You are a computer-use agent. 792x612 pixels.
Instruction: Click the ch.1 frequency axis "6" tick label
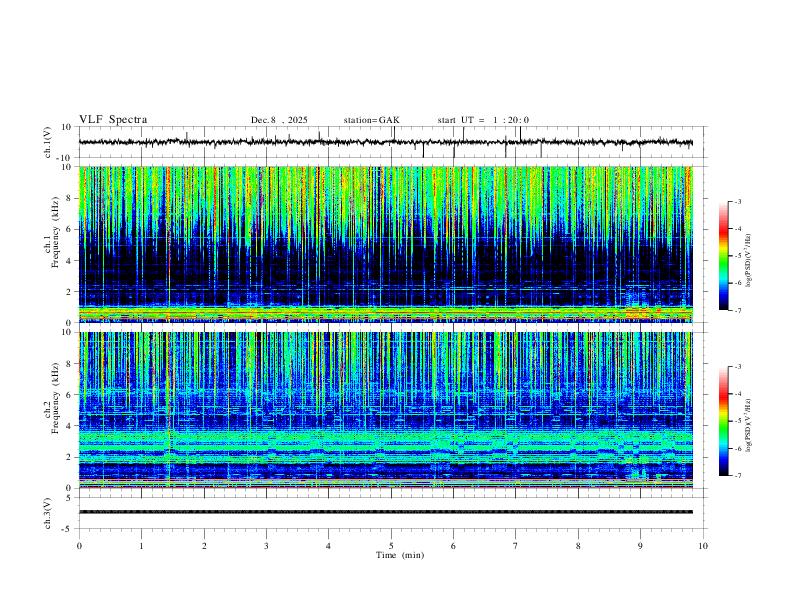pyautogui.click(x=70, y=229)
